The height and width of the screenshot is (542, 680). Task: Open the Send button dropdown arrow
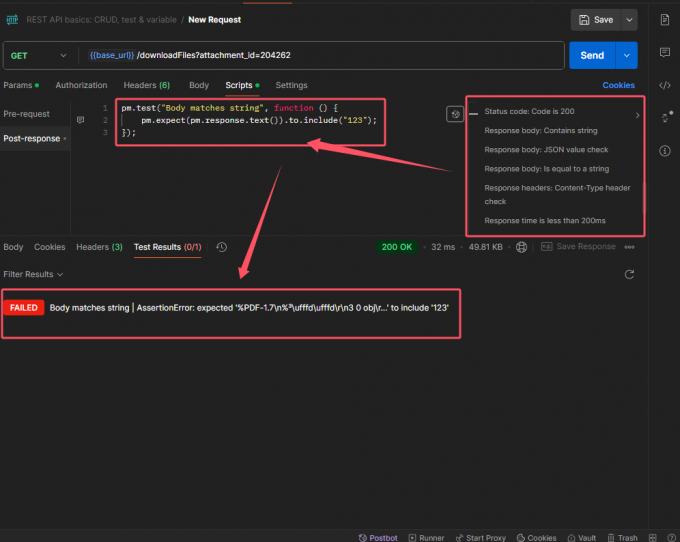pyautogui.click(x=627, y=56)
